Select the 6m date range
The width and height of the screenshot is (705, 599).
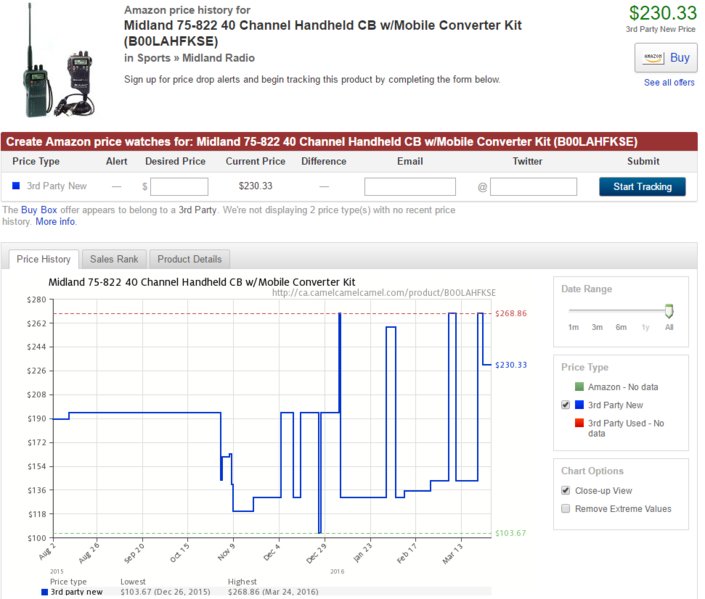[621, 327]
